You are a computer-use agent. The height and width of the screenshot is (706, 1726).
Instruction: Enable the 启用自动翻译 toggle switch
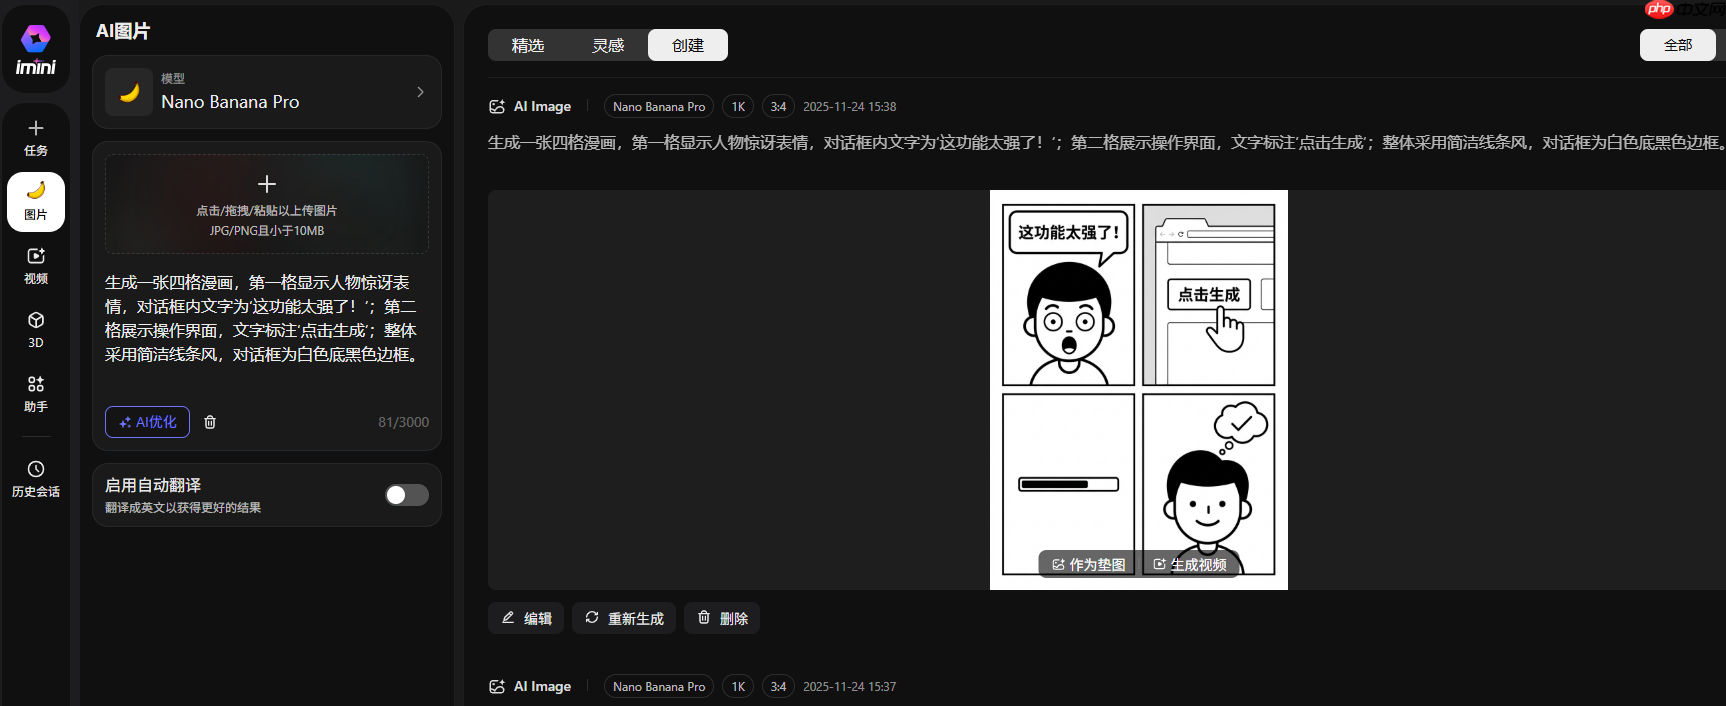(x=407, y=495)
